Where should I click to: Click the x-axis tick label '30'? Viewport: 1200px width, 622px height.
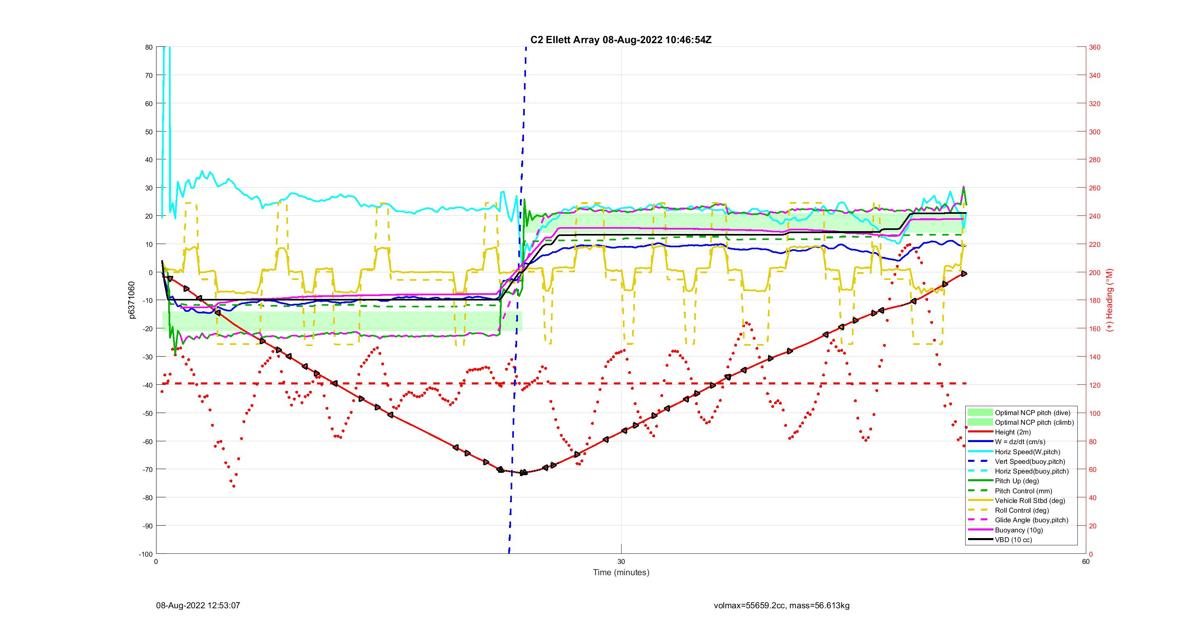pos(621,561)
